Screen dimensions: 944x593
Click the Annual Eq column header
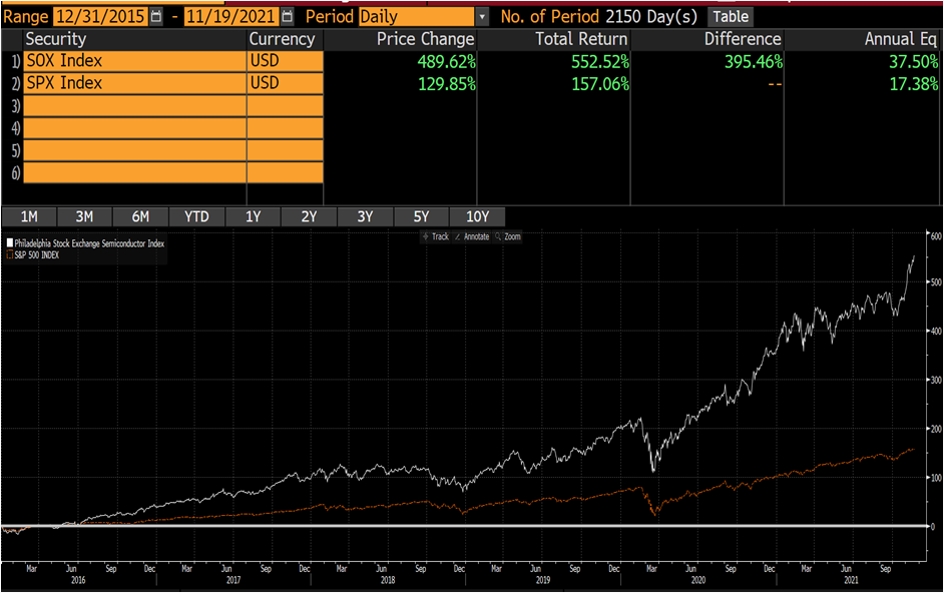pos(901,39)
